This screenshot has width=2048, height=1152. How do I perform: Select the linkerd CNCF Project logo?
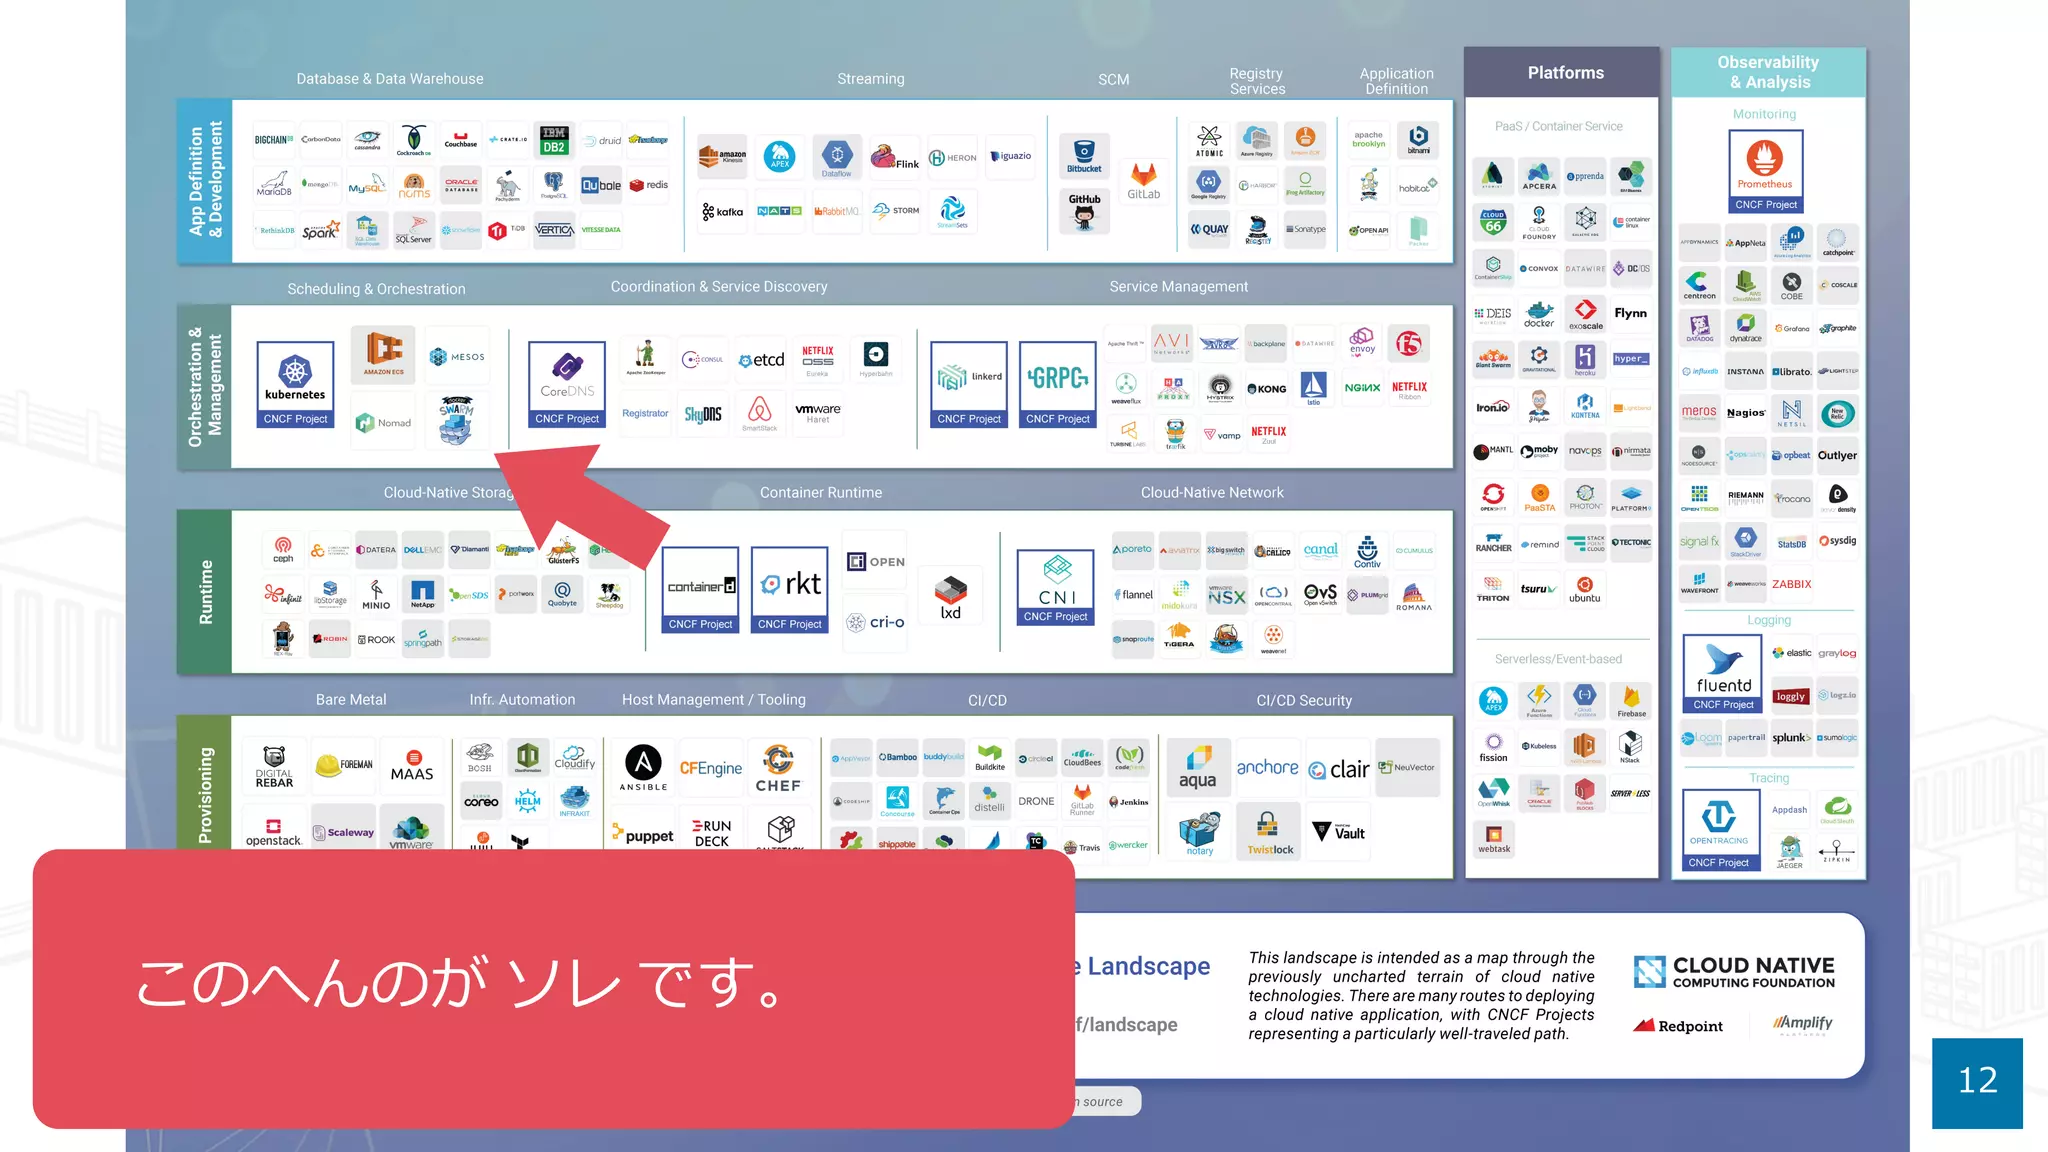tap(969, 385)
